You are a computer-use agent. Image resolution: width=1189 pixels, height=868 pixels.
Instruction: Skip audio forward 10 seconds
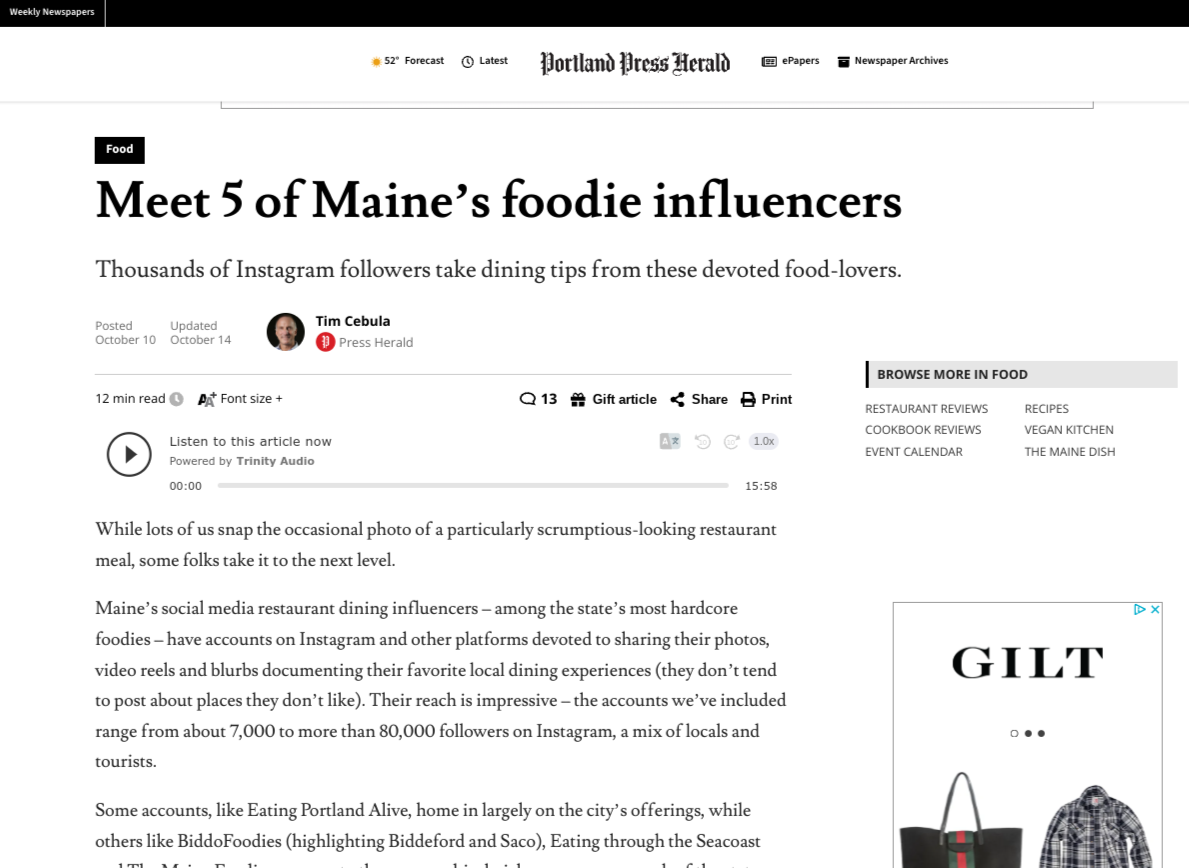click(731, 441)
